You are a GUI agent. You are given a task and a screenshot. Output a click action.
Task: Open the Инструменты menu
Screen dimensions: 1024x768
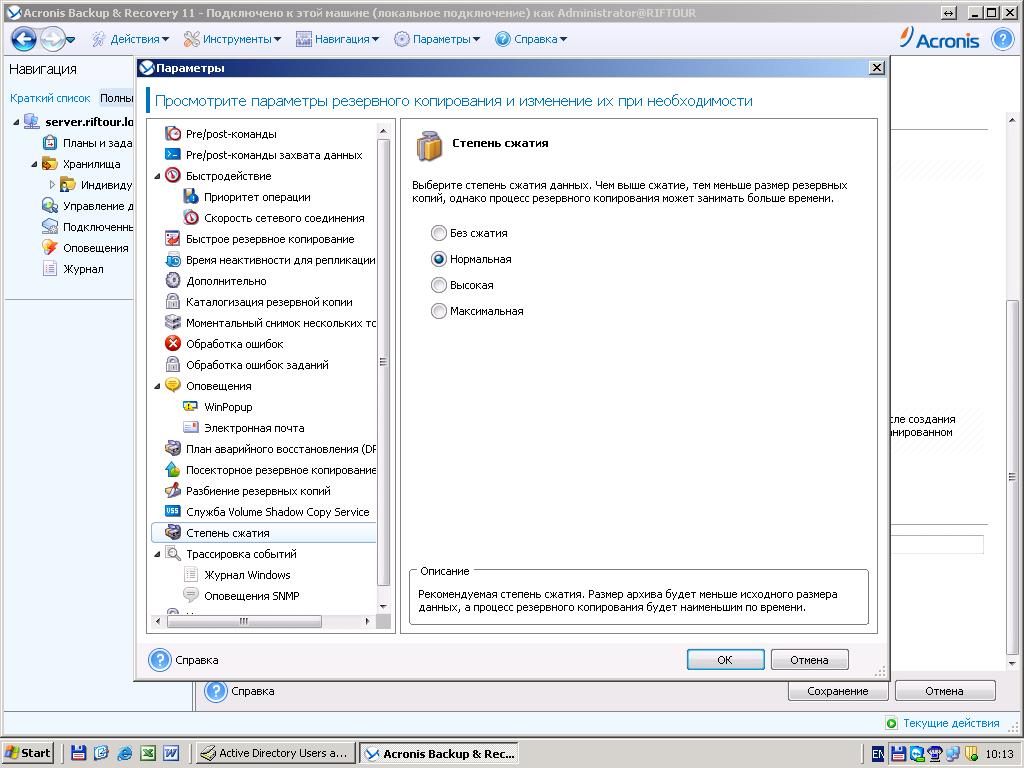point(235,39)
